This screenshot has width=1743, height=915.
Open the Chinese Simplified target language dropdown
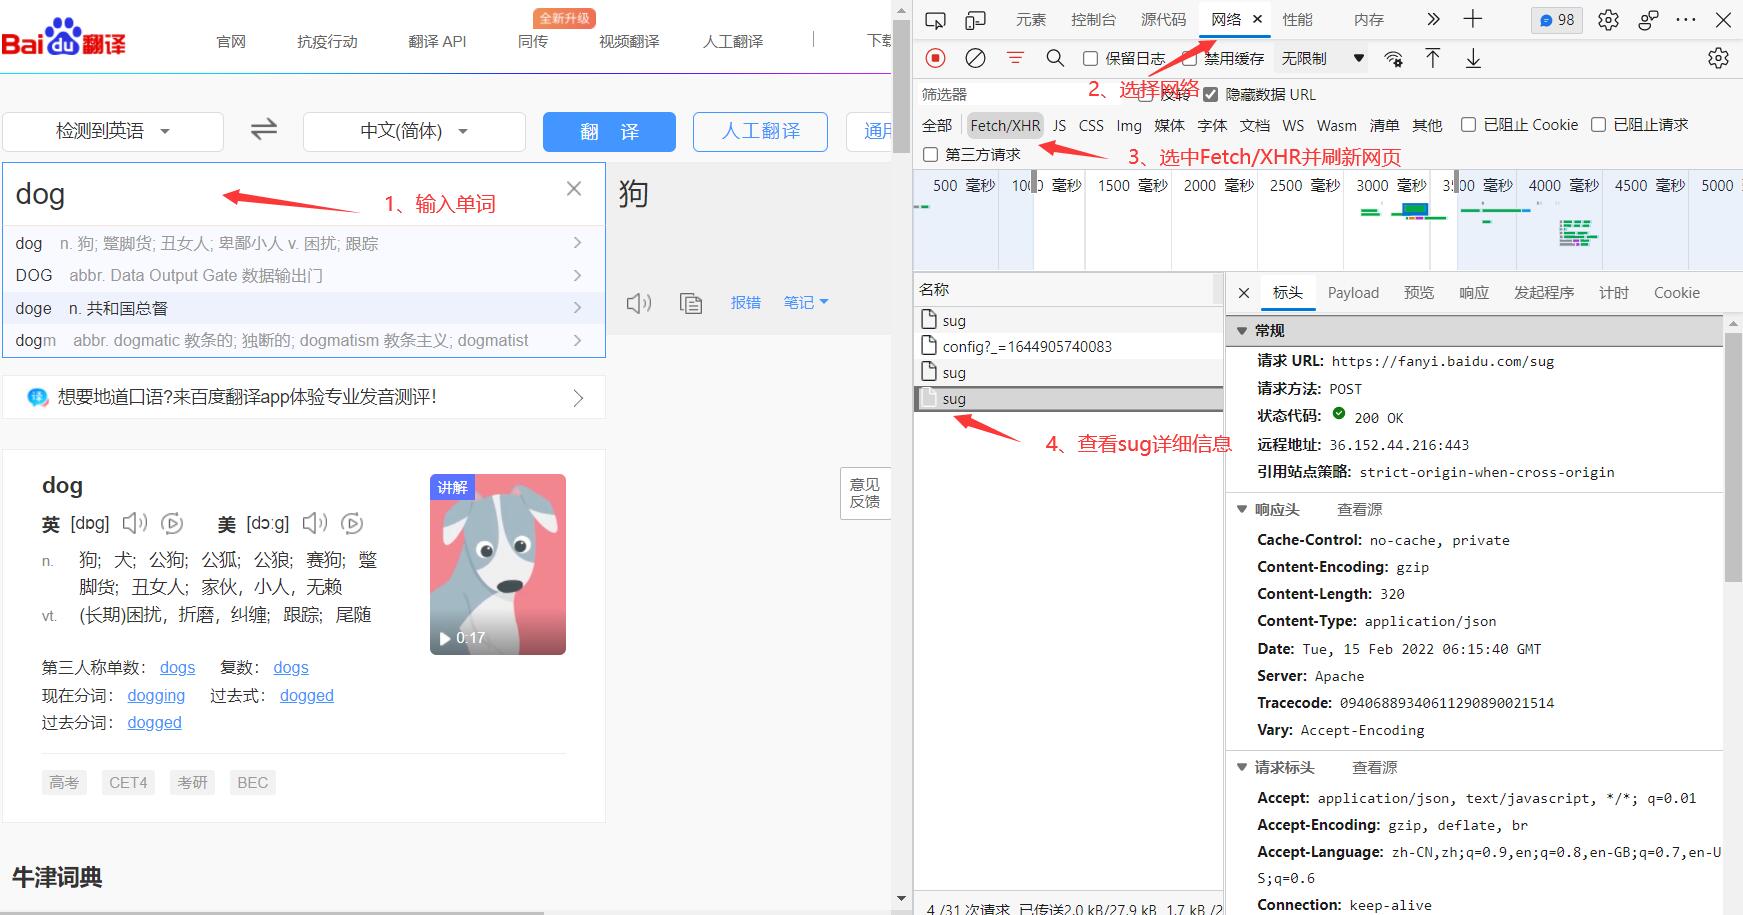click(x=414, y=131)
